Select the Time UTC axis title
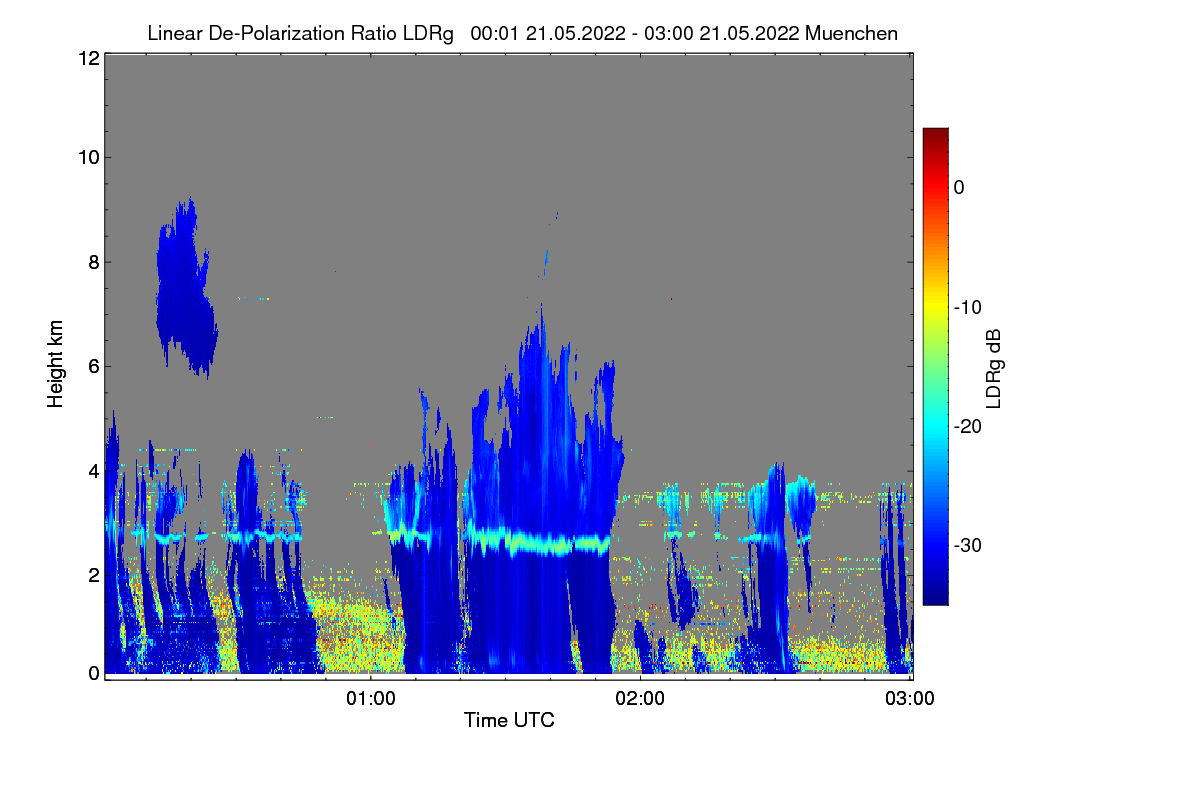 (509, 720)
